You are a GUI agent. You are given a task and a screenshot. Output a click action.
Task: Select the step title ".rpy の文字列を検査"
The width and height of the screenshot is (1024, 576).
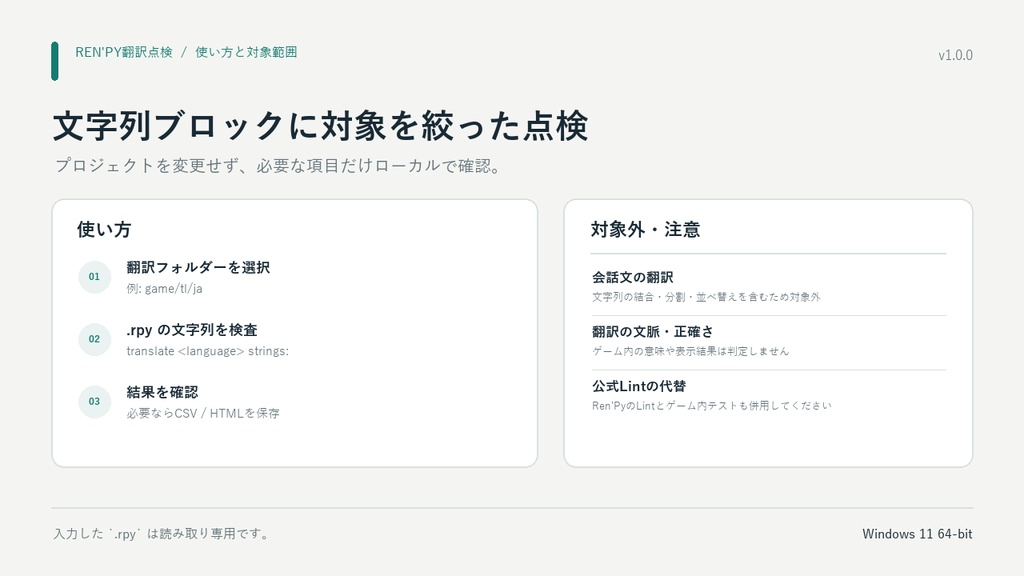192,330
